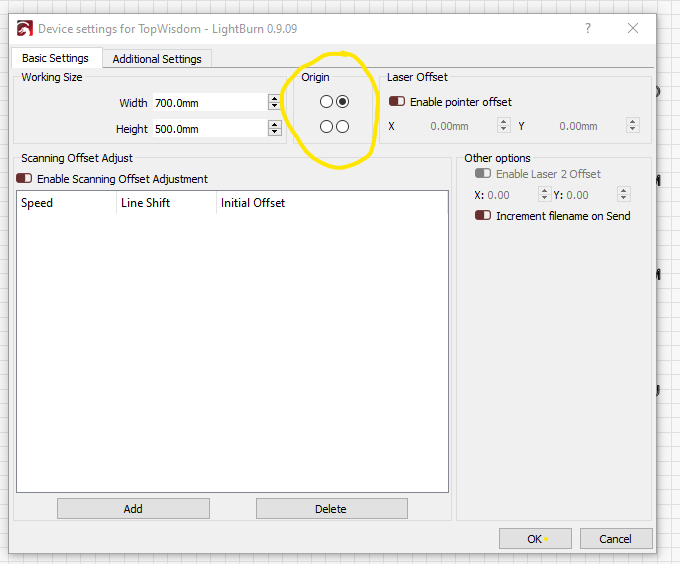
Task: Click the Laser 2 X offset field
Action: click(x=511, y=195)
